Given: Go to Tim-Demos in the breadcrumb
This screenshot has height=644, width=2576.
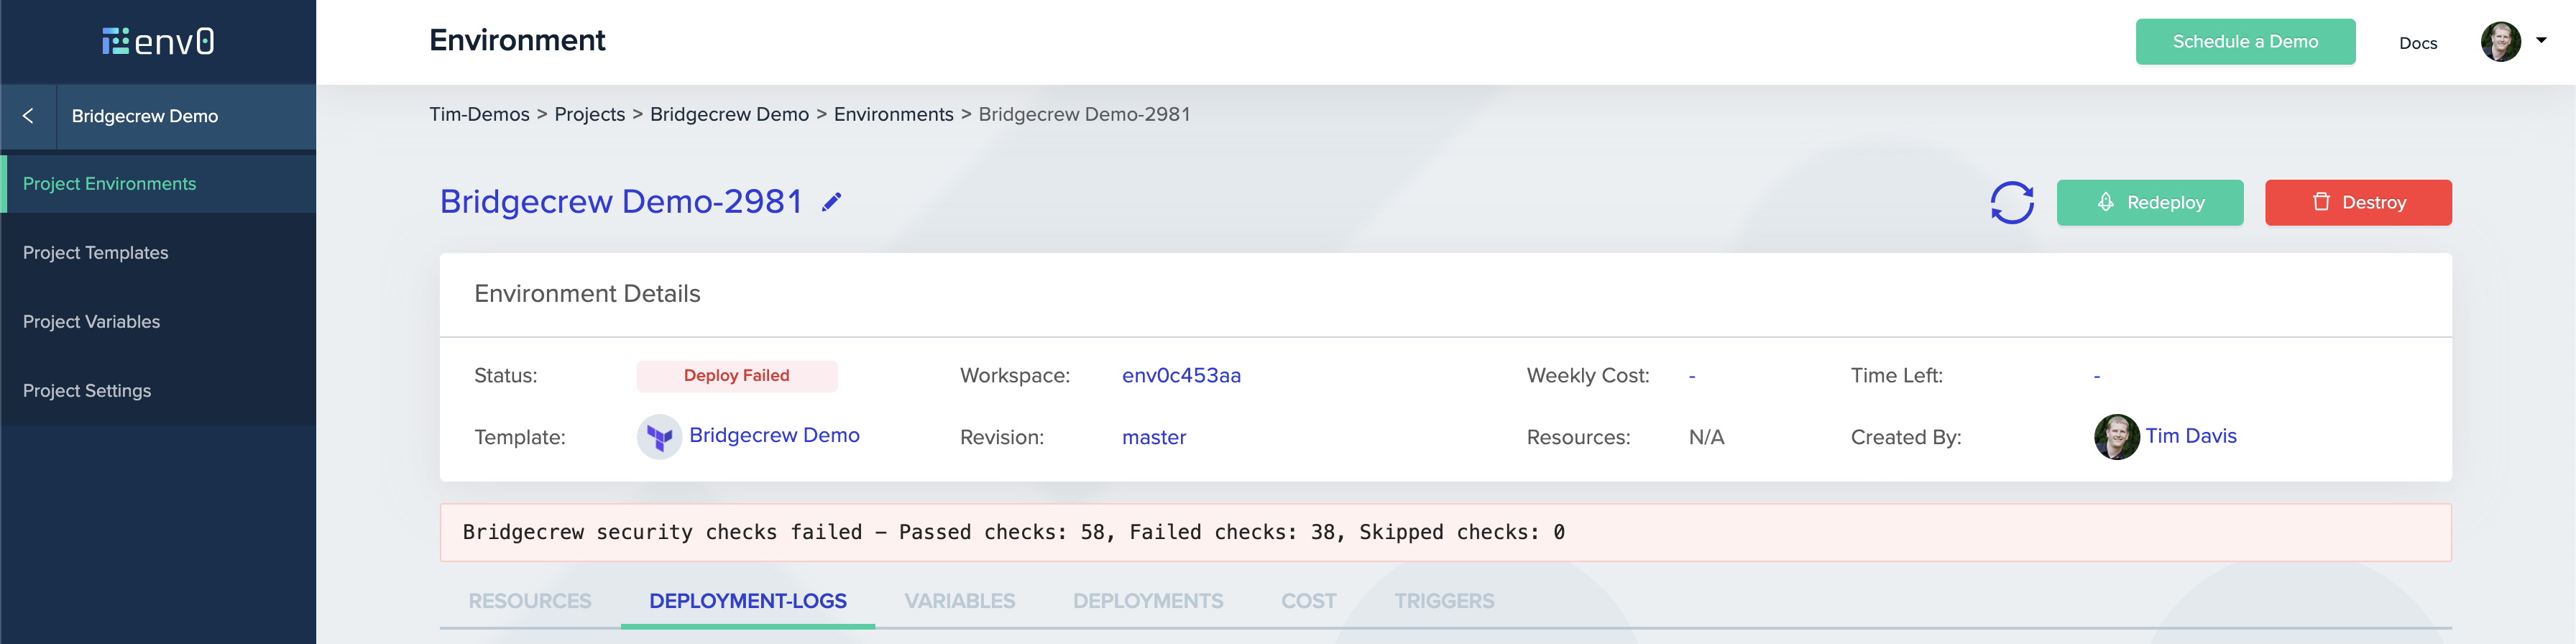Looking at the screenshot, I should [480, 115].
